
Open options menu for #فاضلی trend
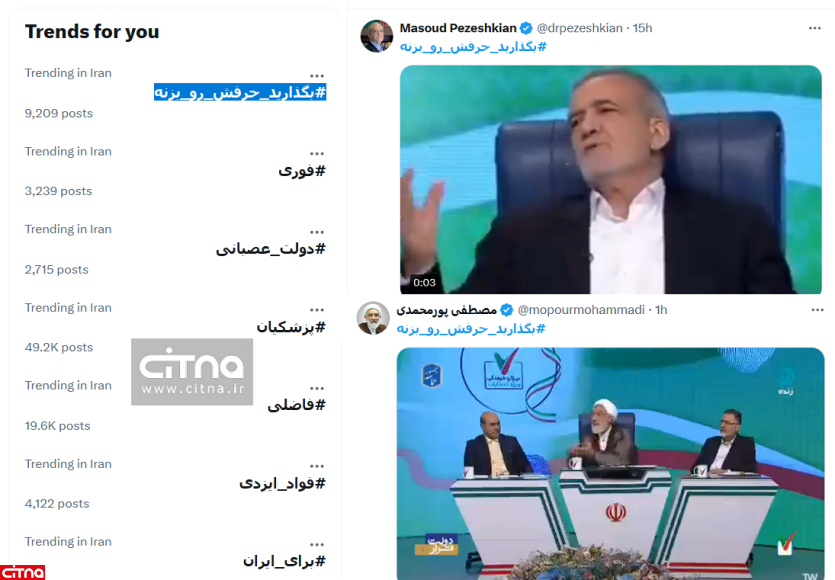point(317,388)
